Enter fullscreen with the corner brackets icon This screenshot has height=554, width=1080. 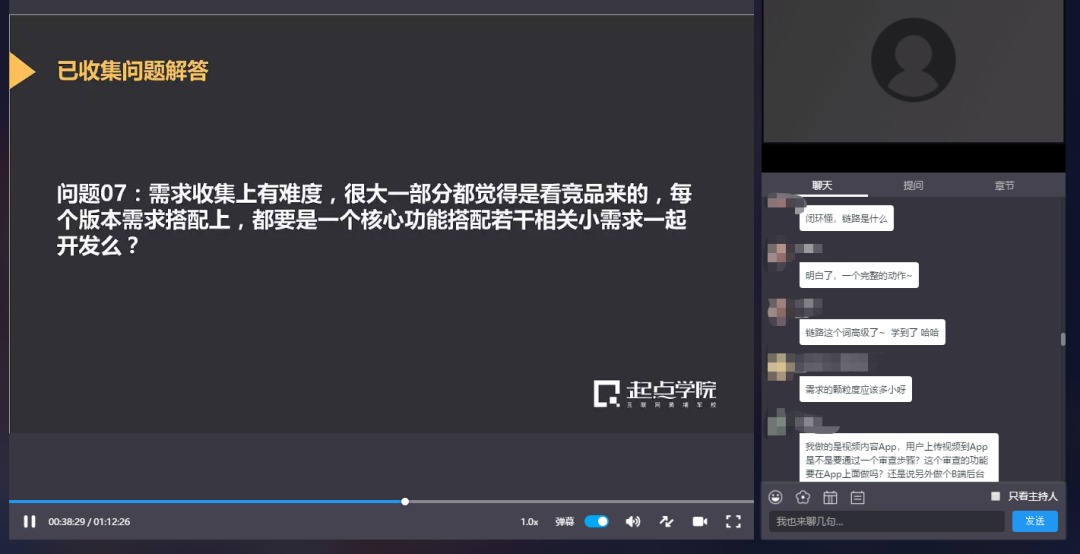pyautogui.click(x=734, y=522)
